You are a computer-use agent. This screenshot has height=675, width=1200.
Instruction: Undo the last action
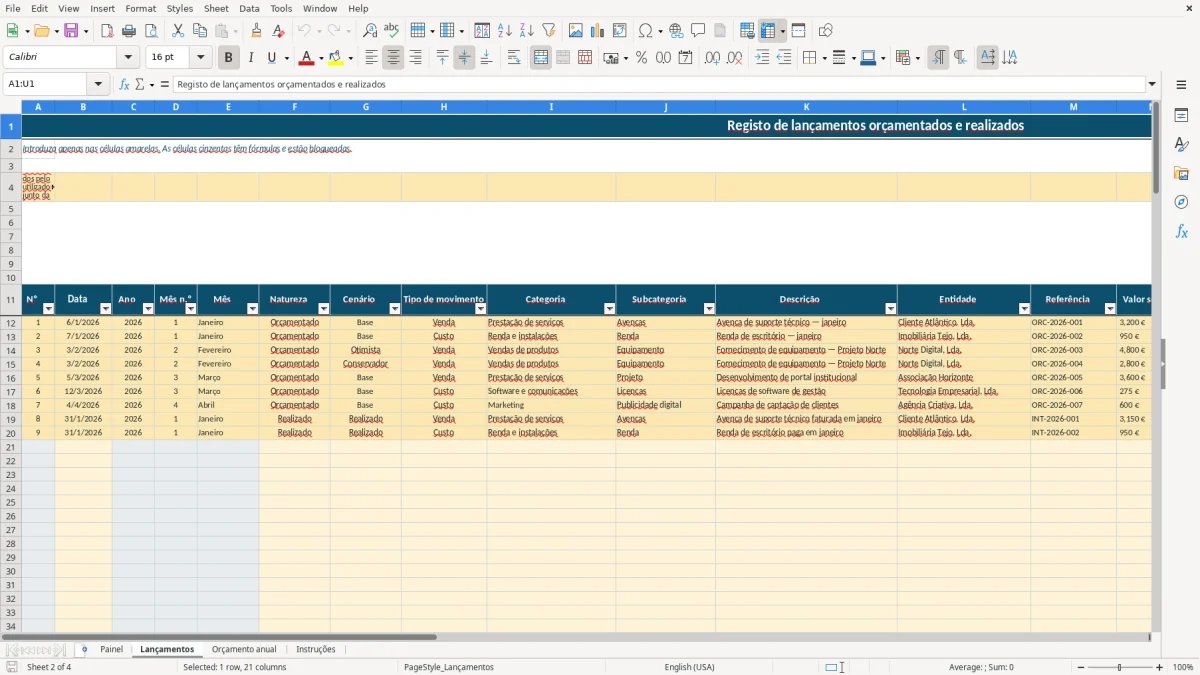[x=305, y=31]
